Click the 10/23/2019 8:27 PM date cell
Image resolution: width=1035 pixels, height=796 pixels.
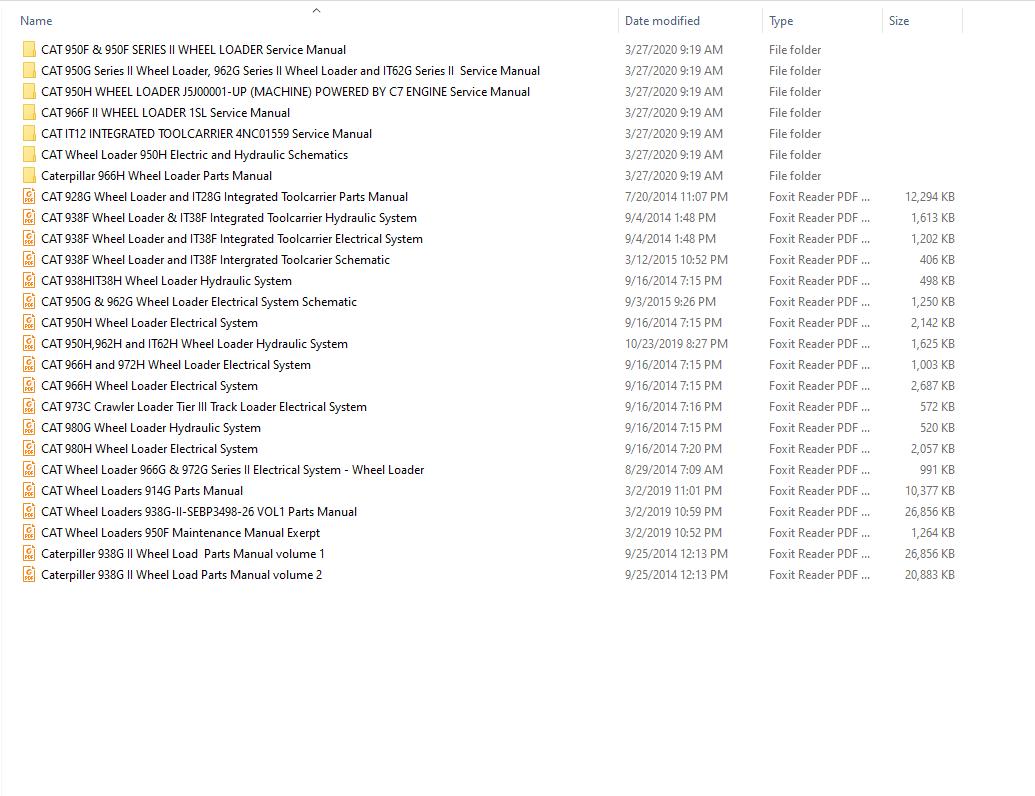point(676,344)
